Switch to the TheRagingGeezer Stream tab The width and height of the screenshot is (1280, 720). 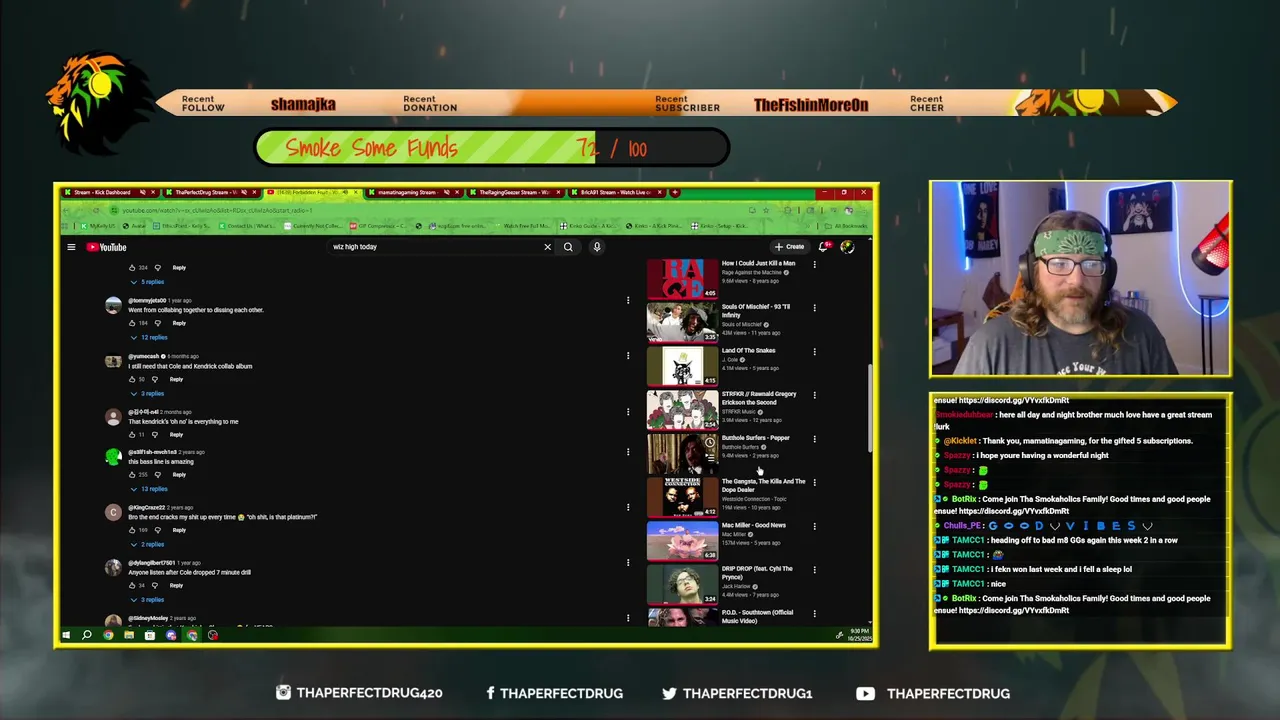click(514, 192)
